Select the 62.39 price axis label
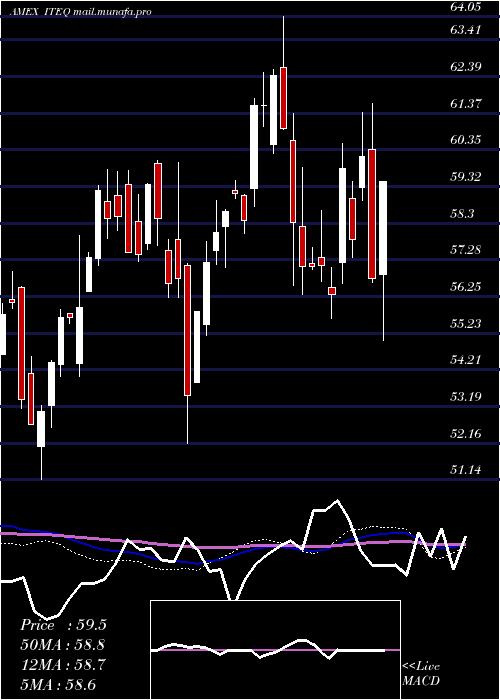The height and width of the screenshot is (700, 500). click(x=465, y=67)
